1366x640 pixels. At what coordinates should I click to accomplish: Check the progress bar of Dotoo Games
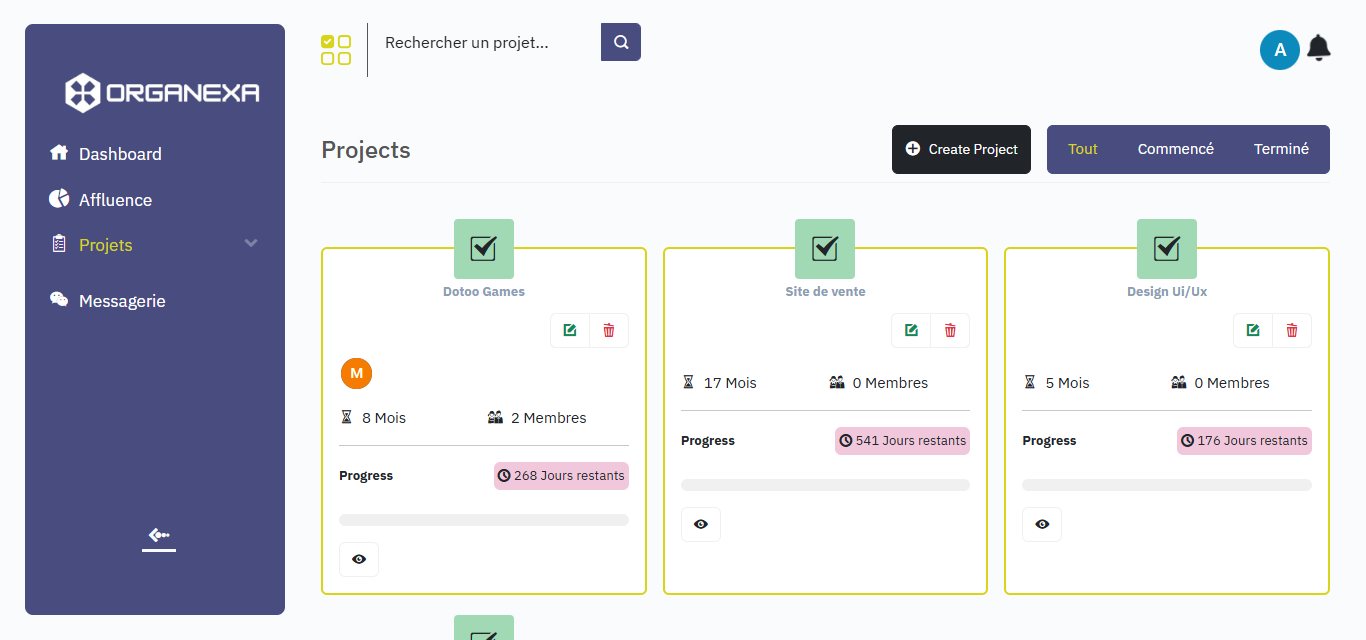[x=483, y=519]
